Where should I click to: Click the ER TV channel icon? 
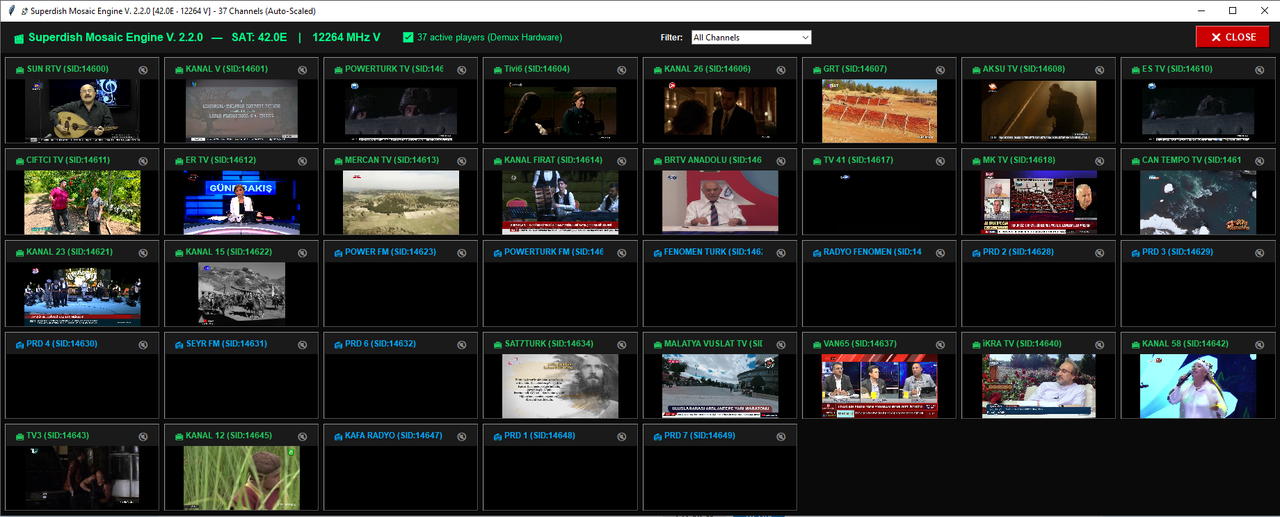(178, 161)
